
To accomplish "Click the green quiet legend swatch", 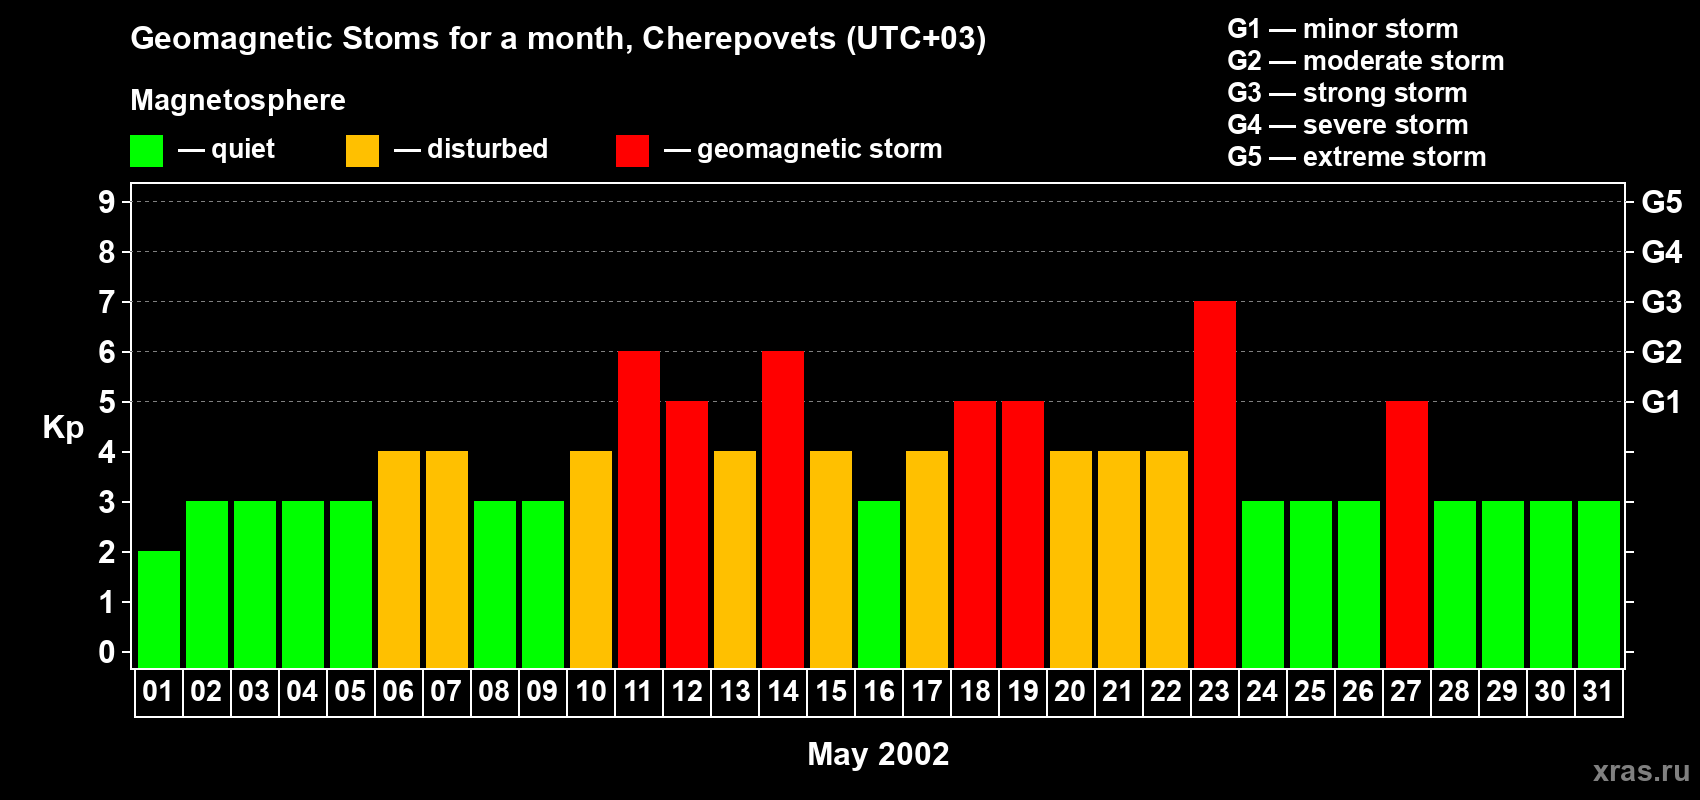I will [x=146, y=151].
